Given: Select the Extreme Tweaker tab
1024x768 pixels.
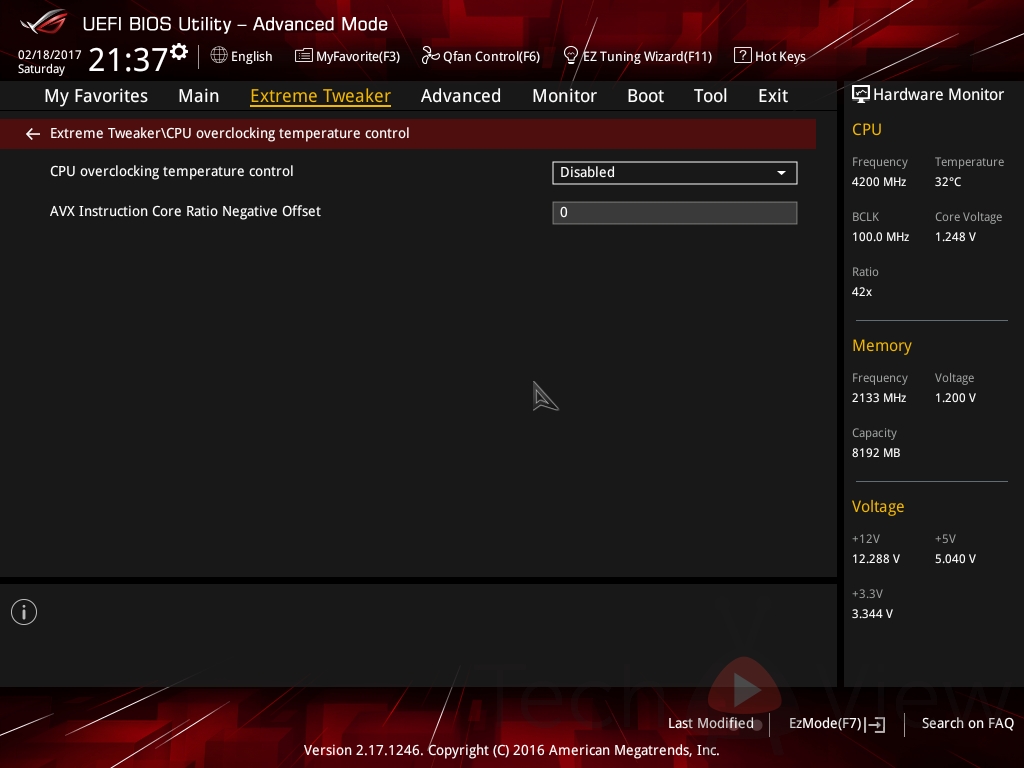Looking at the screenshot, I should (321, 96).
